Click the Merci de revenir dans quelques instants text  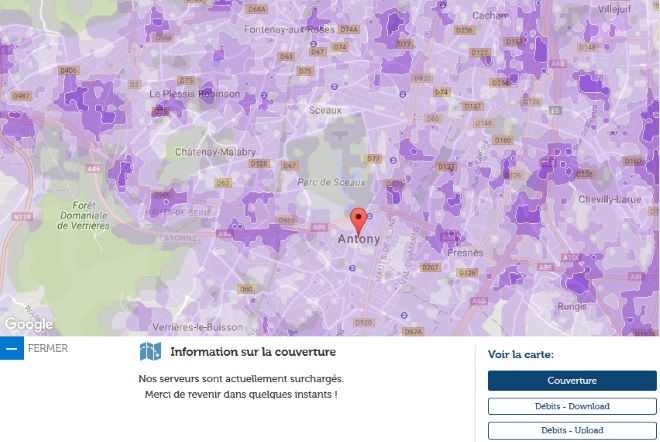pyautogui.click(x=241, y=394)
